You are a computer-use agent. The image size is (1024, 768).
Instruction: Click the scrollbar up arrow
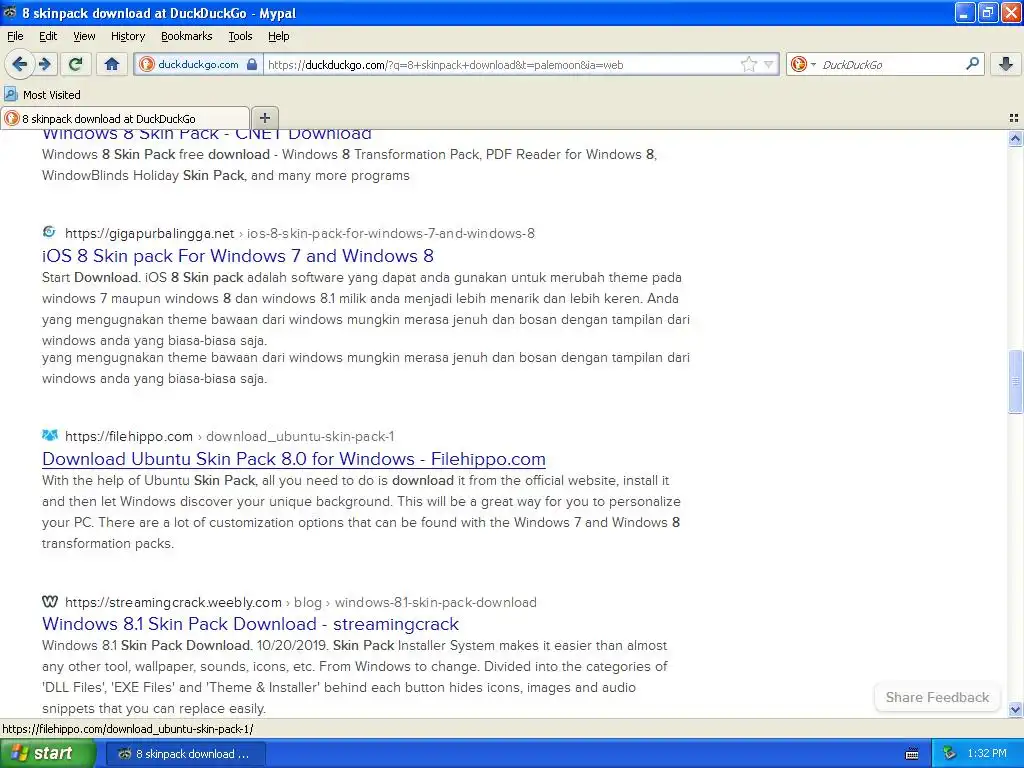[1015, 138]
